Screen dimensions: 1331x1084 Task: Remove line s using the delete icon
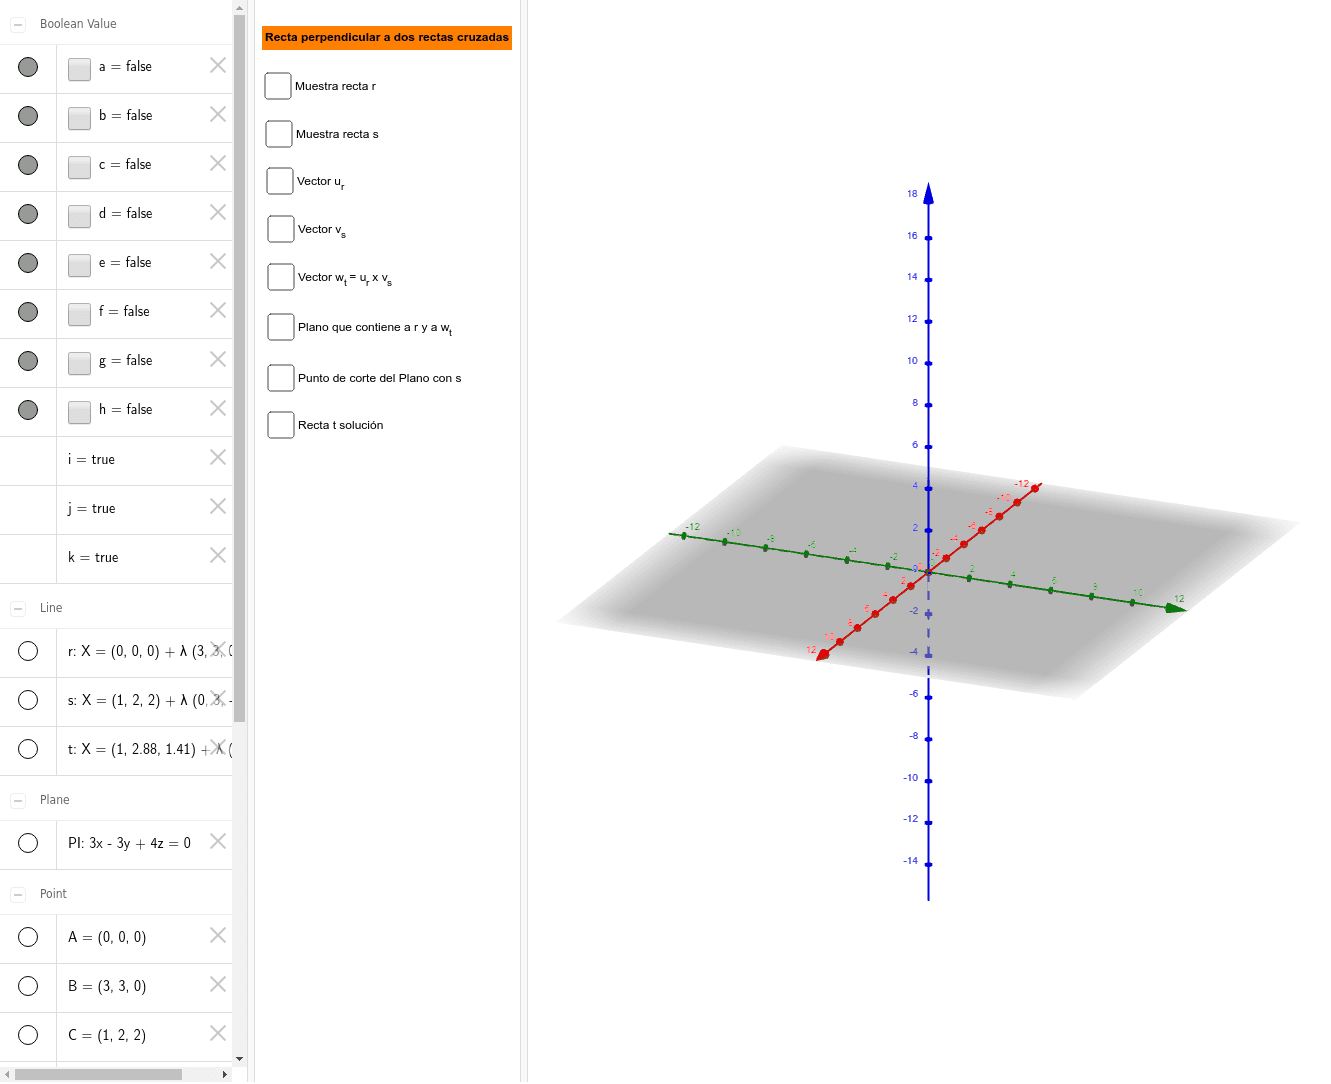tap(217, 700)
